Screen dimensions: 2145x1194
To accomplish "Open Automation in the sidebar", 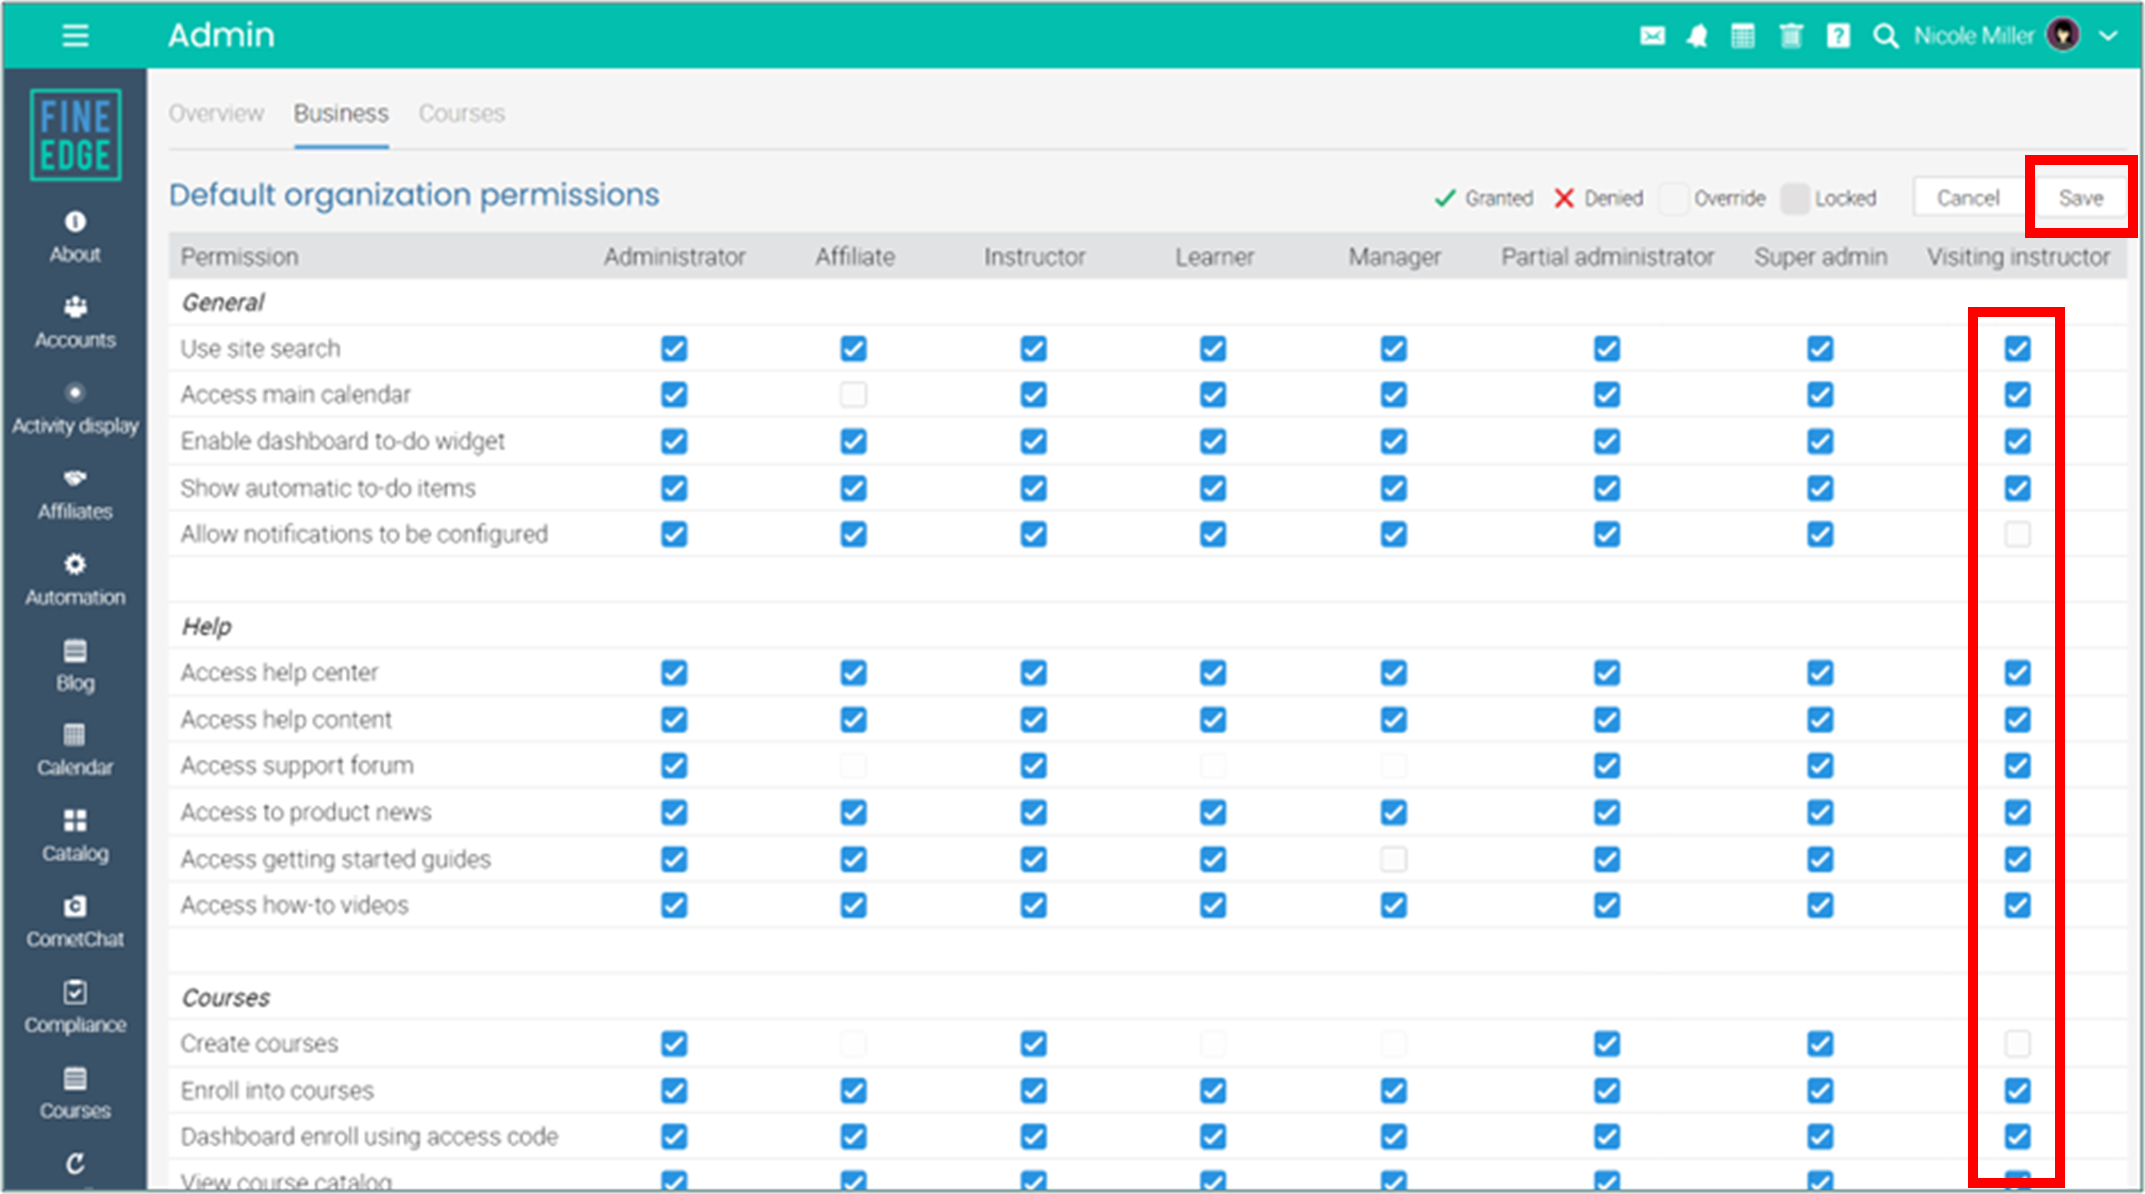I will [75, 579].
